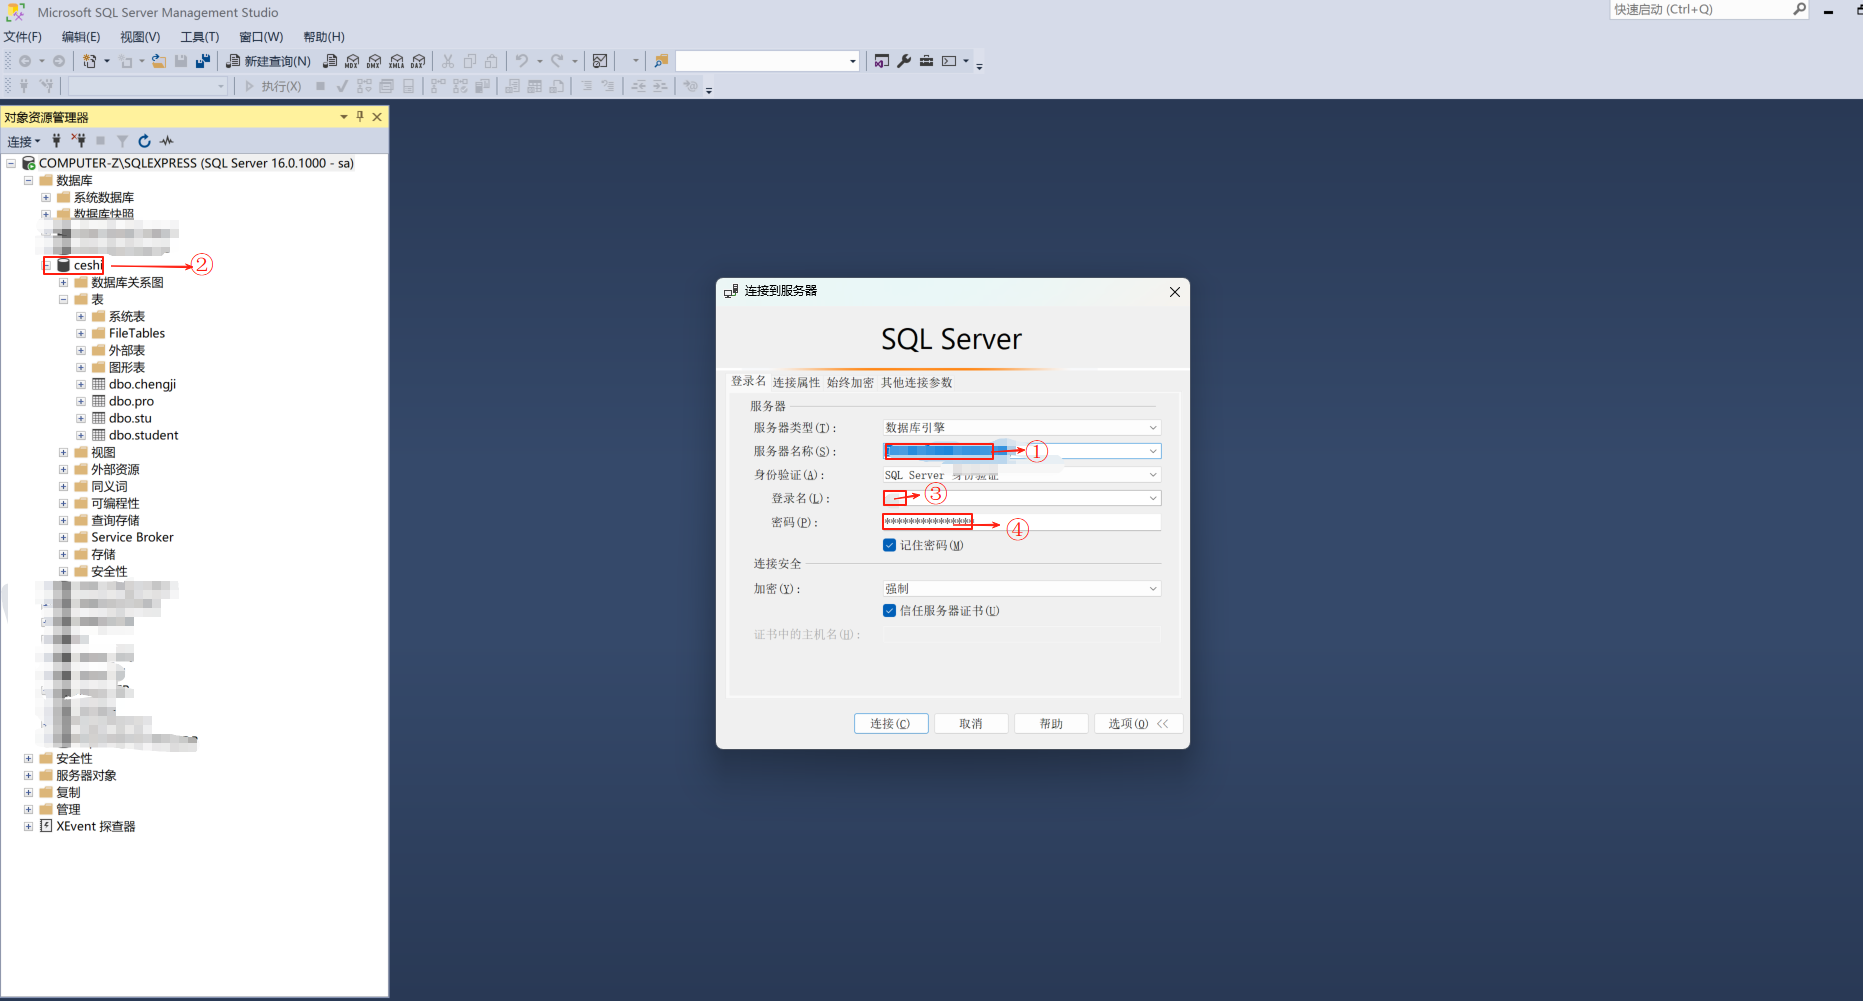1863x1001 pixels.
Task: Select the 服务器对象 folder
Action: point(86,775)
